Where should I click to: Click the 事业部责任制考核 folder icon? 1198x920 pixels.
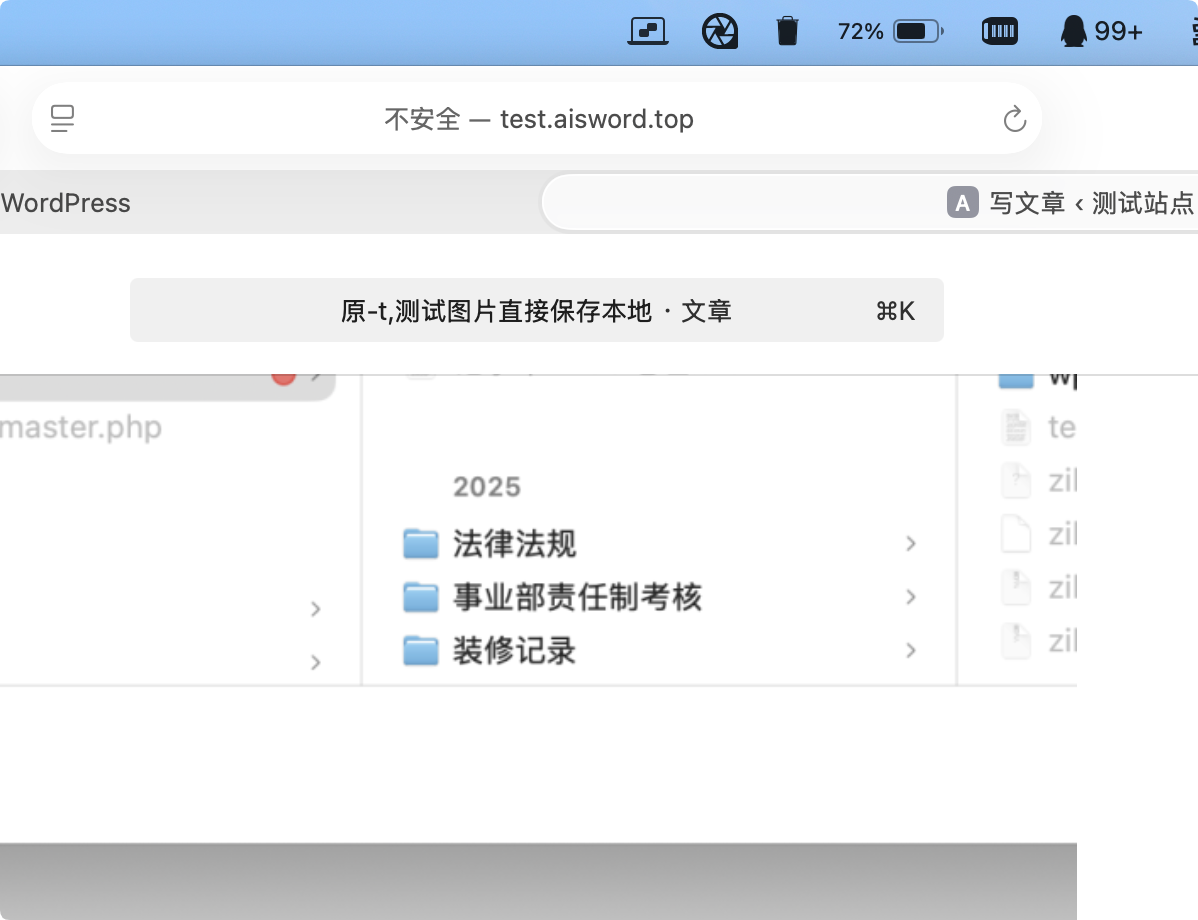[x=421, y=598]
